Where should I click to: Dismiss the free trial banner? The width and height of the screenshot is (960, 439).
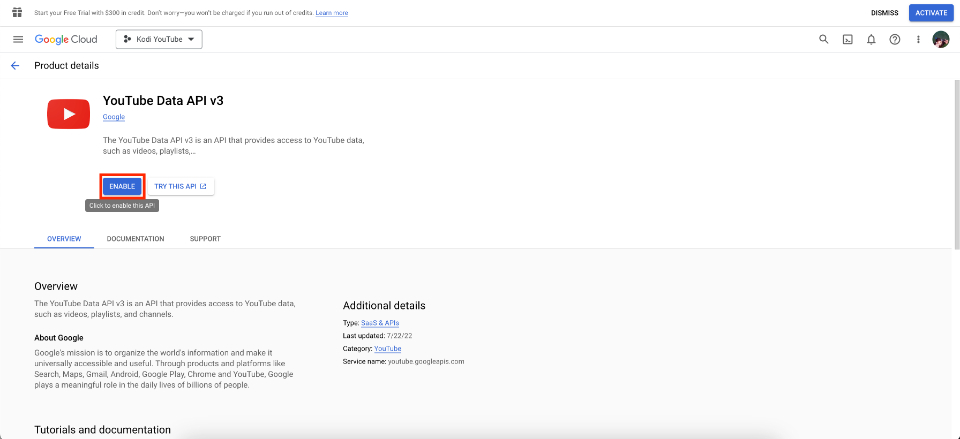click(884, 13)
